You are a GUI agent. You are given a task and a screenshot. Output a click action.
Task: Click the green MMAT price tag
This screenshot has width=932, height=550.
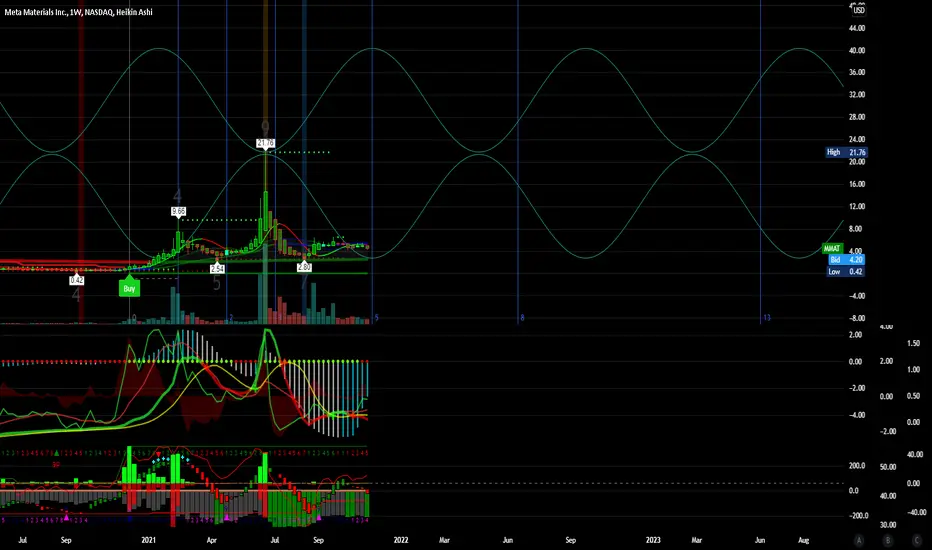(832, 247)
